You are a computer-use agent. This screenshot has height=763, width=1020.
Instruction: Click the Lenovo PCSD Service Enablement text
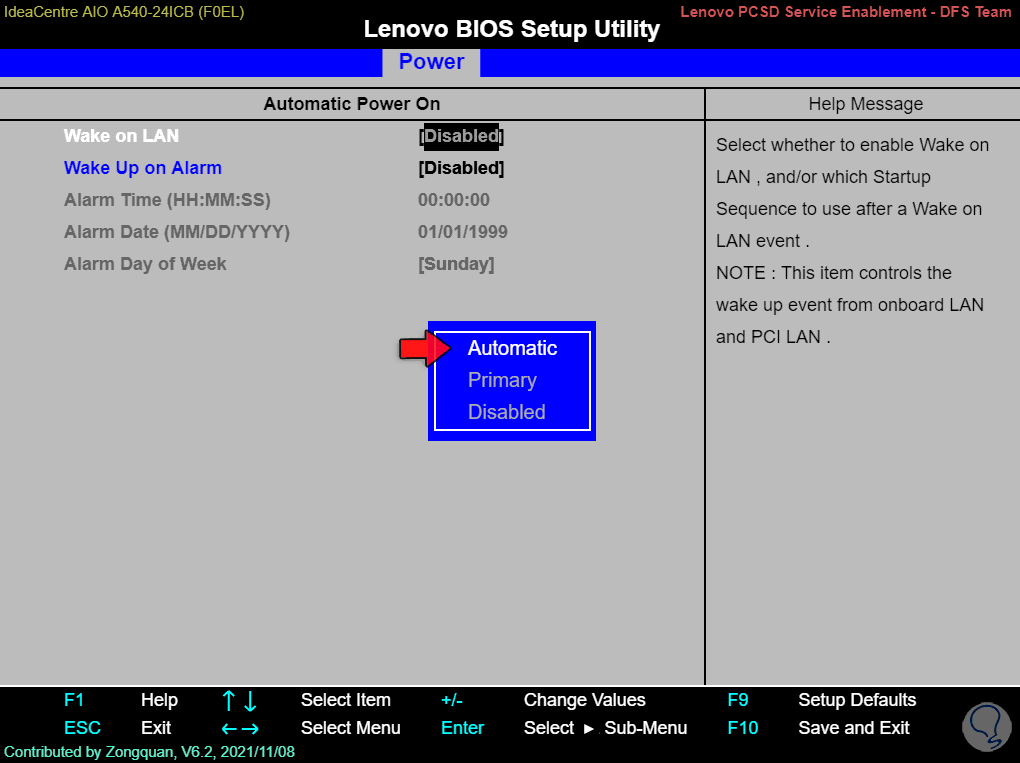845,12
